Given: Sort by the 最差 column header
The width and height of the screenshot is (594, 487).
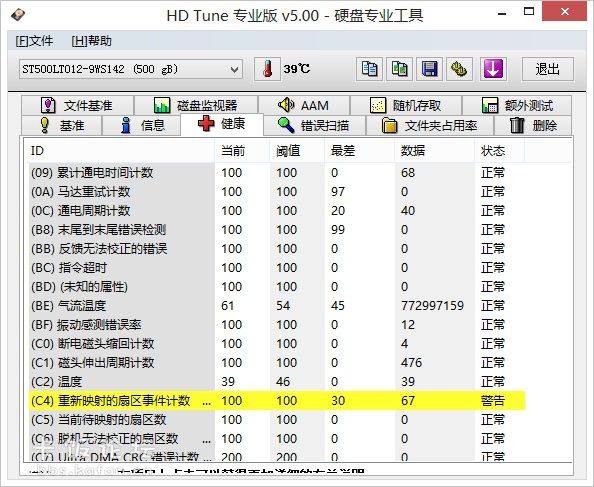Looking at the screenshot, I should click(x=360, y=151).
